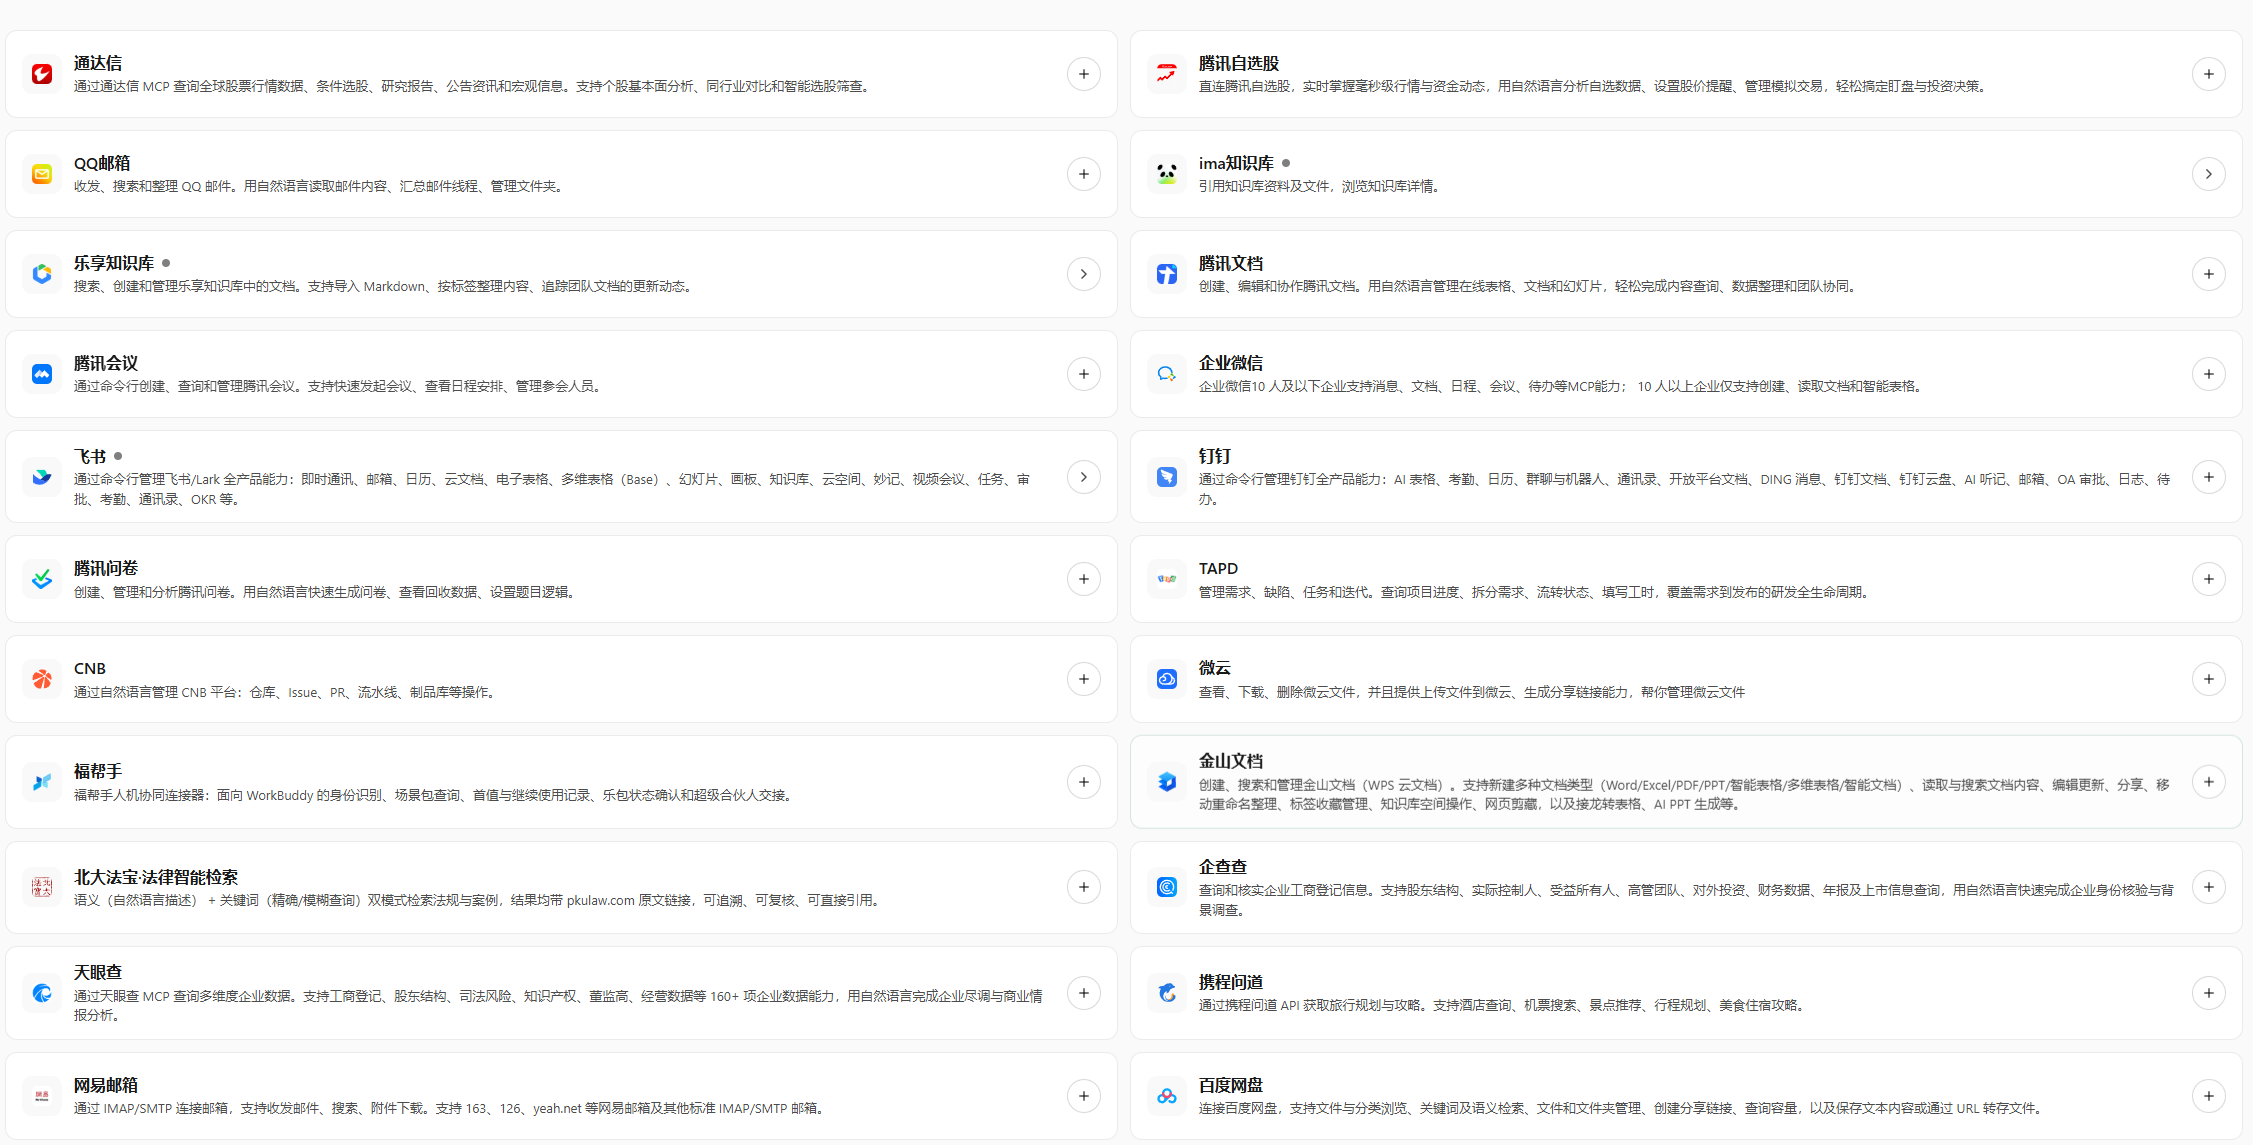This screenshot has width=2253, height=1145.
Task: Click the 腾讯问卷 checkmark icon
Action: [x=42, y=579]
